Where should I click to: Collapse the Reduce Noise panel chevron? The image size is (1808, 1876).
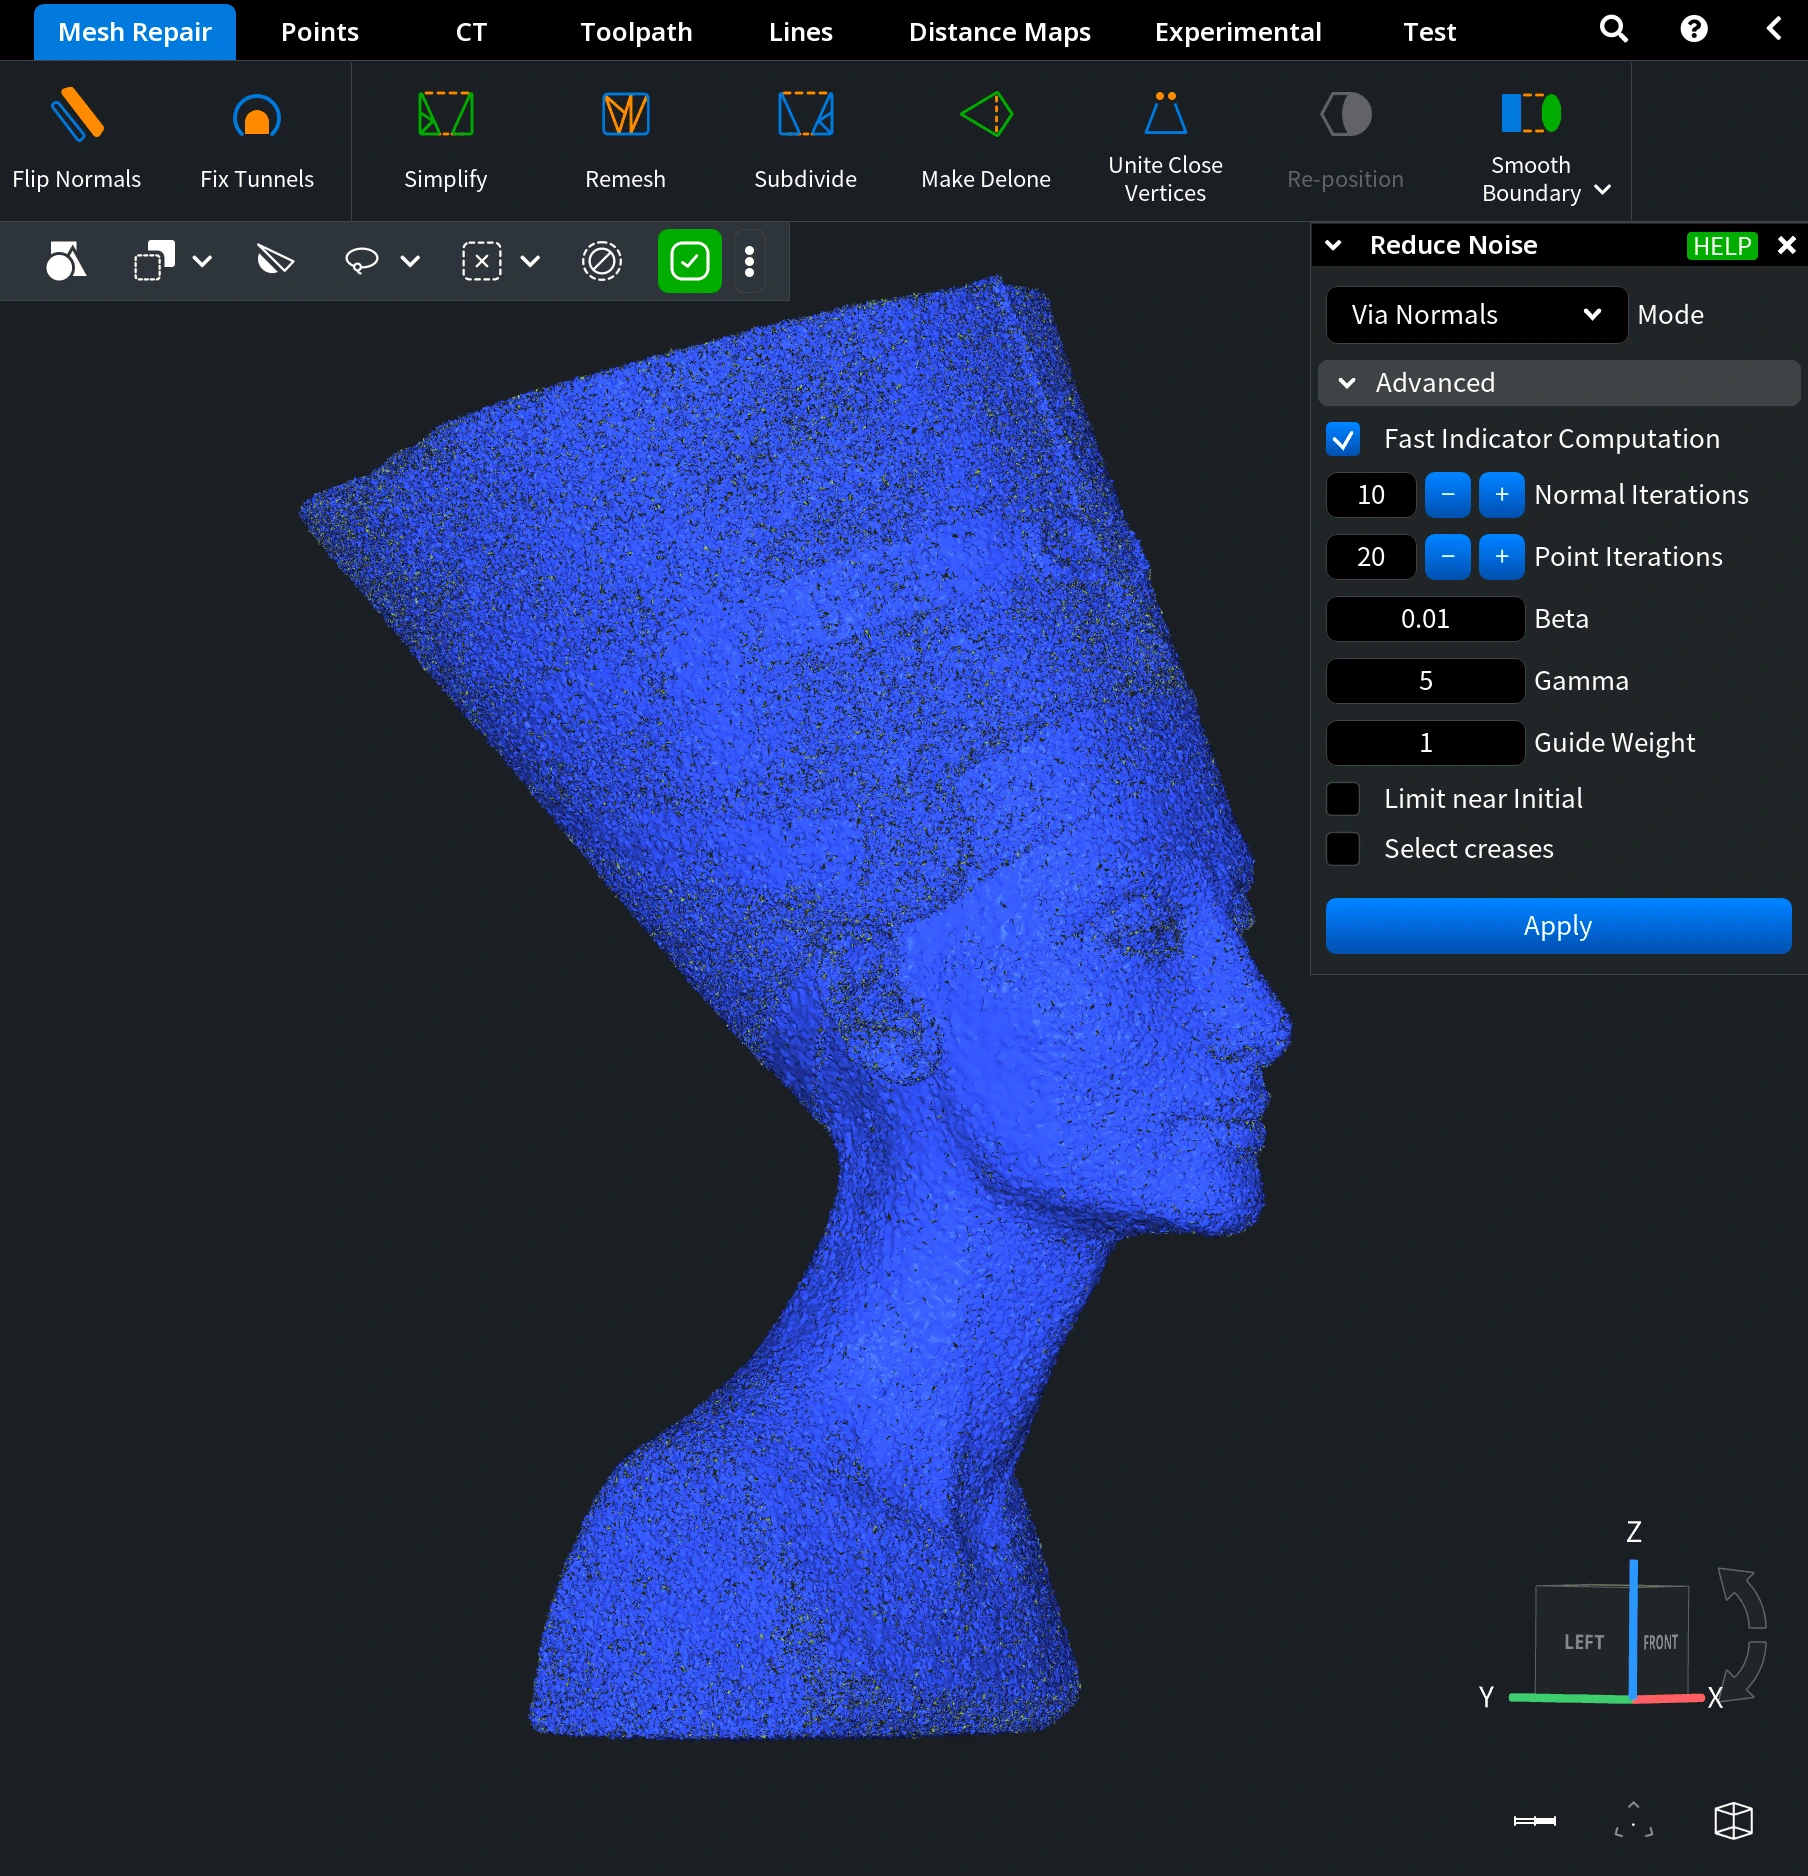[1333, 245]
